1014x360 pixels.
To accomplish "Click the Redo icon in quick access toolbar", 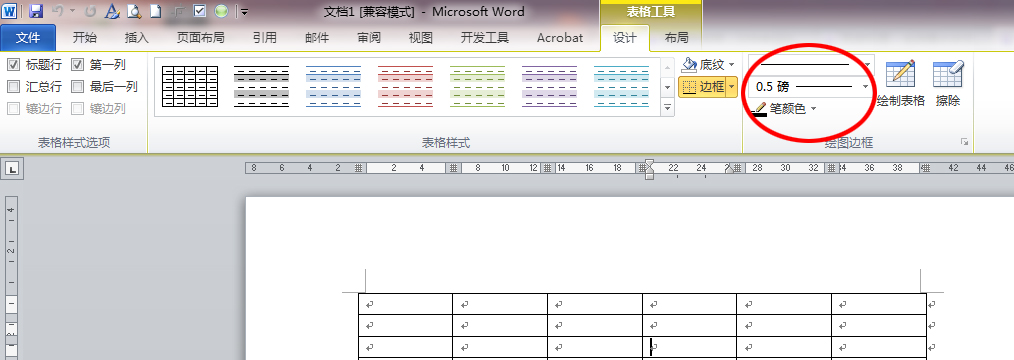I will (x=91, y=11).
